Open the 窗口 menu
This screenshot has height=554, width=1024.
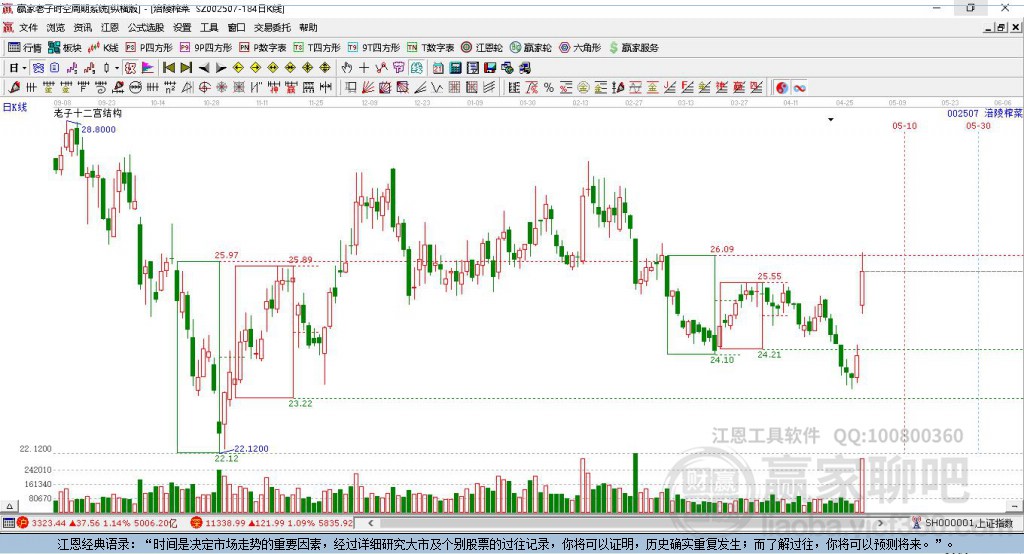[236, 27]
